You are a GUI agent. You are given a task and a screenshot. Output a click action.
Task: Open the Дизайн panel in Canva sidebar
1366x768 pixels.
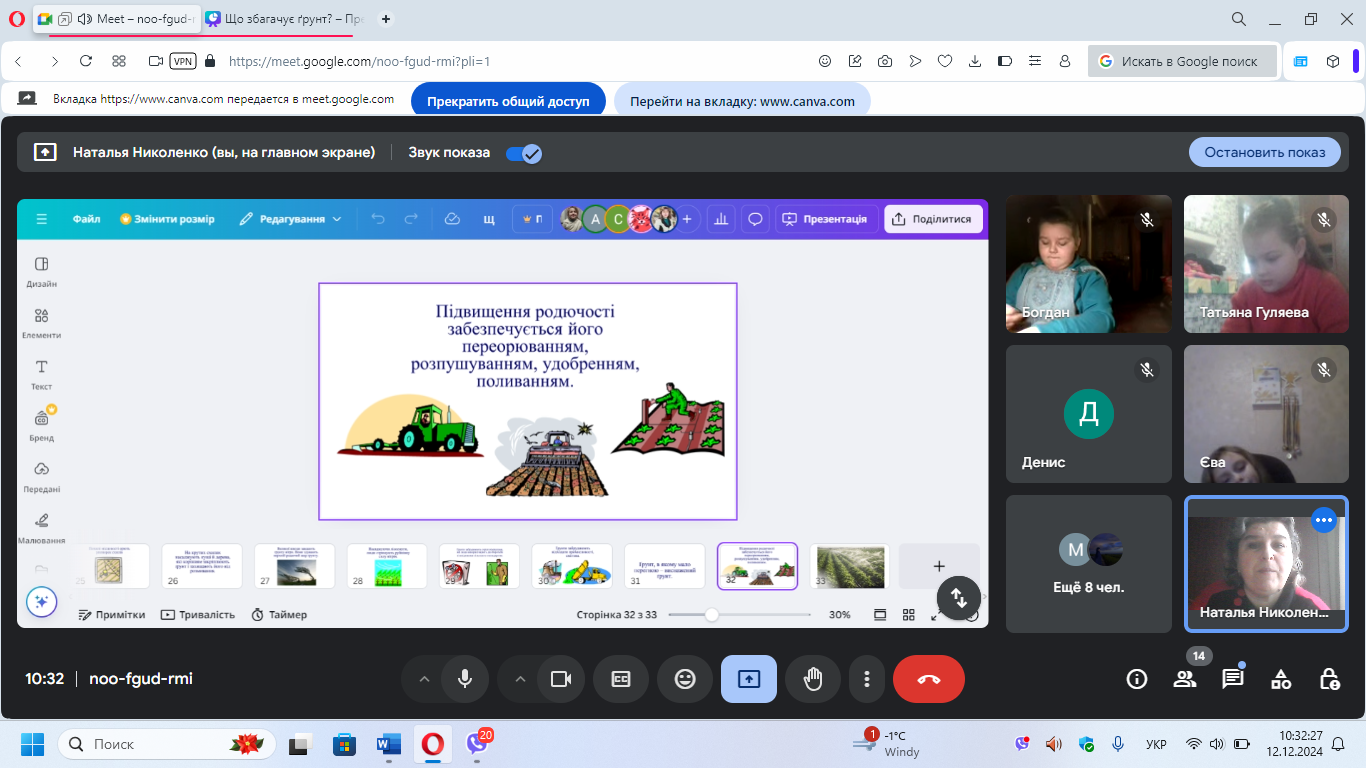point(42,271)
